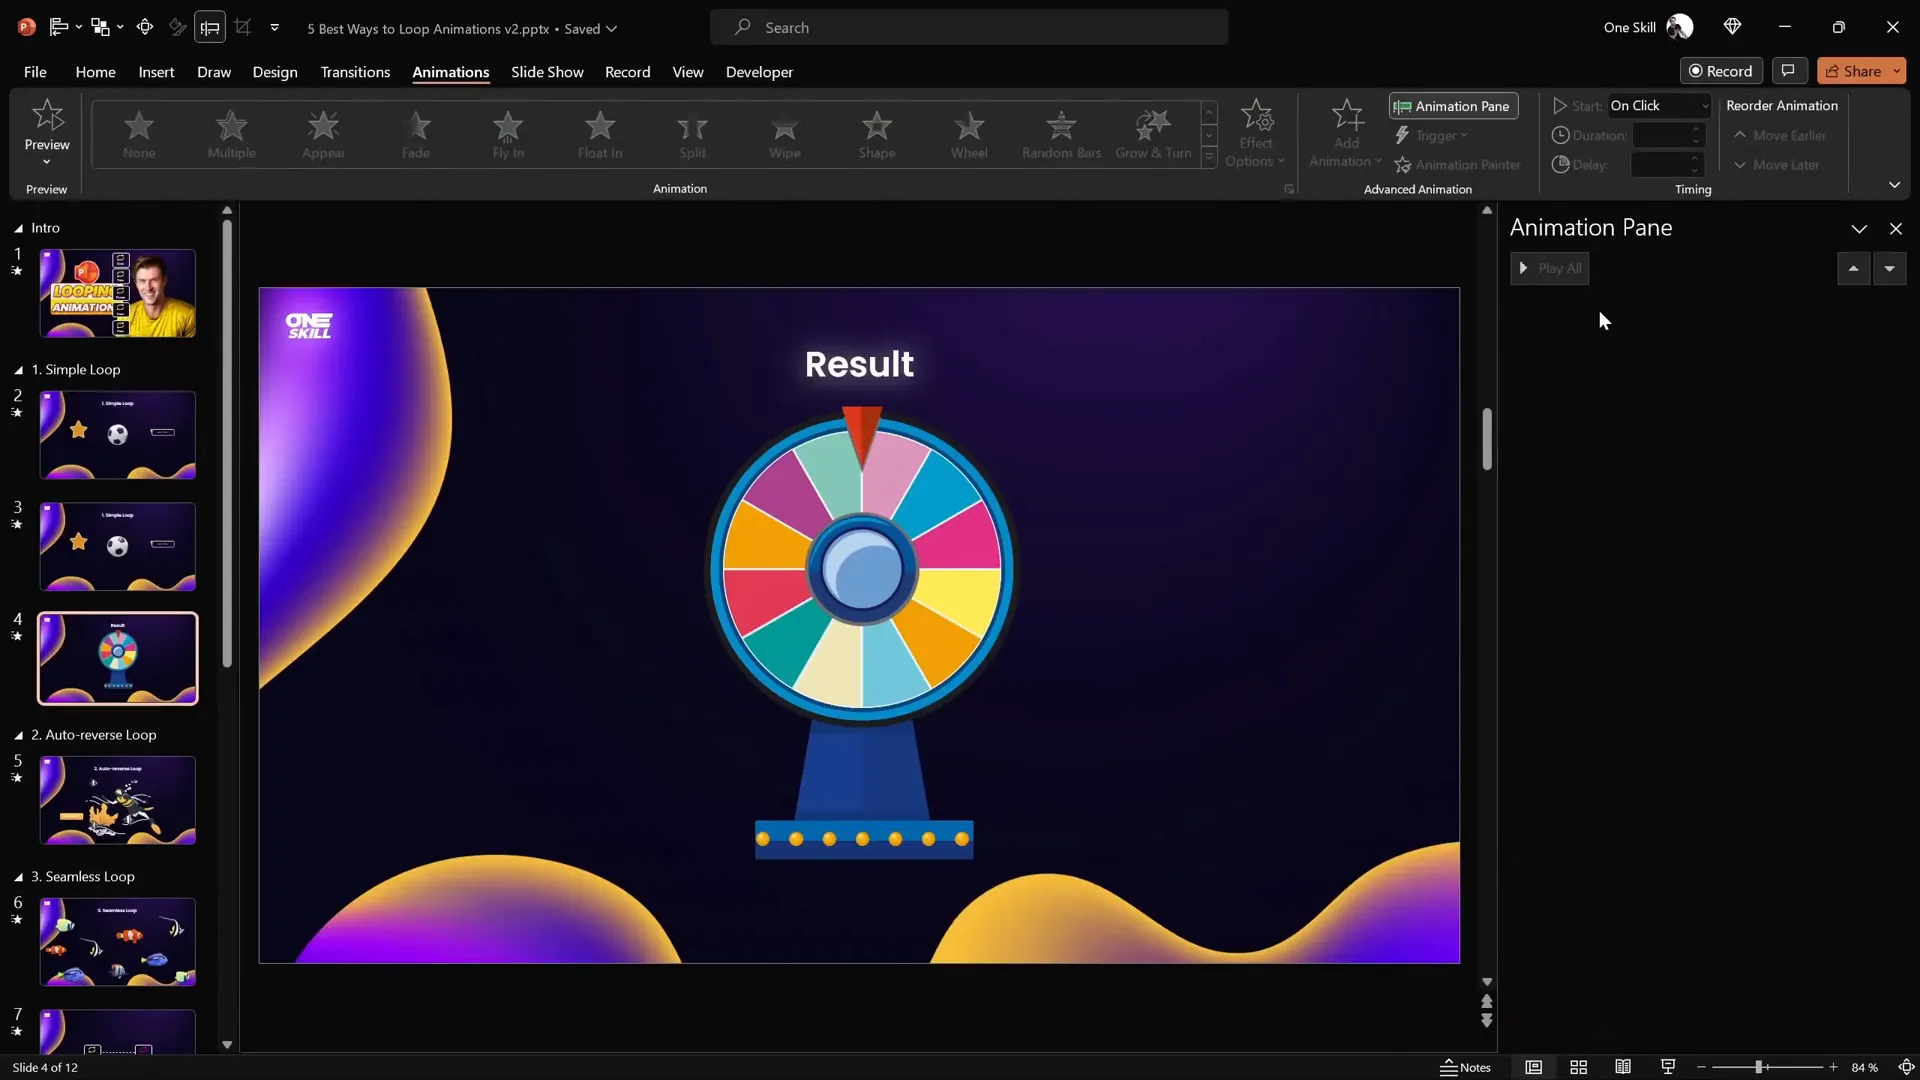
Task: Select the Shape animation effect
Action: pyautogui.click(x=877, y=134)
